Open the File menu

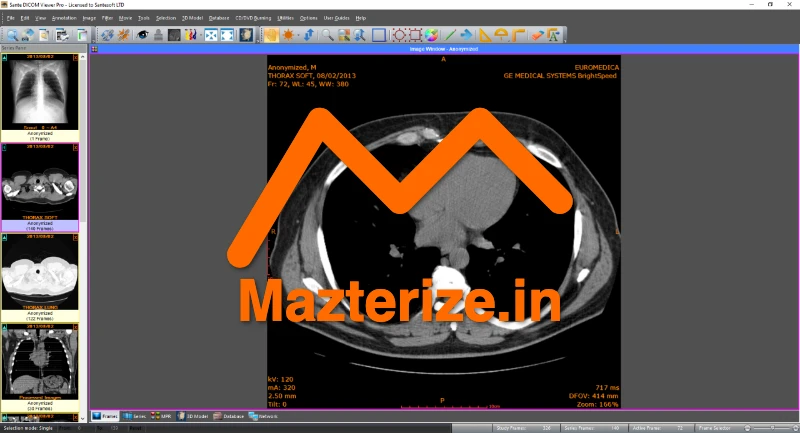tap(11, 18)
